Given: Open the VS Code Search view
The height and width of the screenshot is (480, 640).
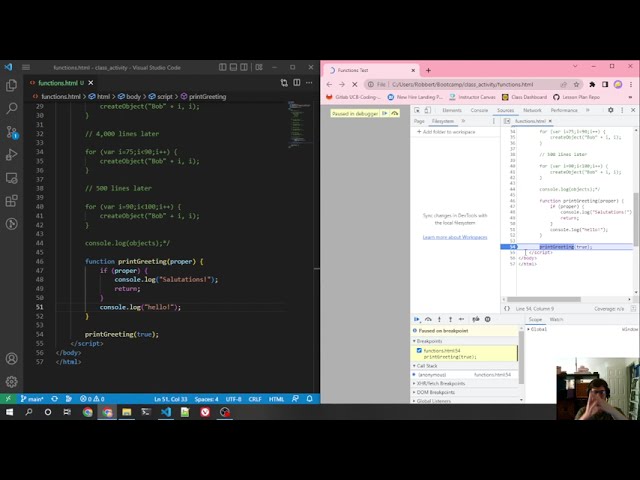Looking at the screenshot, I should coord(11,109).
